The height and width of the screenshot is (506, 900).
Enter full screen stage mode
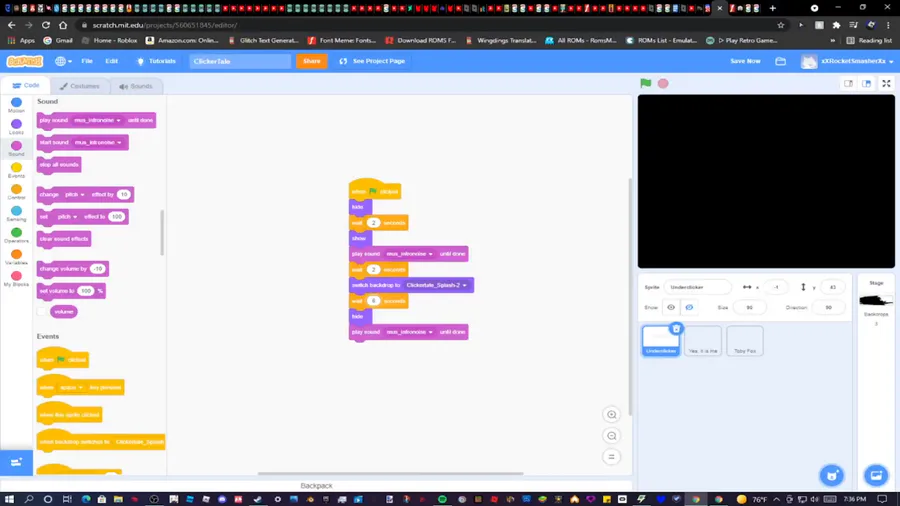[x=886, y=84]
